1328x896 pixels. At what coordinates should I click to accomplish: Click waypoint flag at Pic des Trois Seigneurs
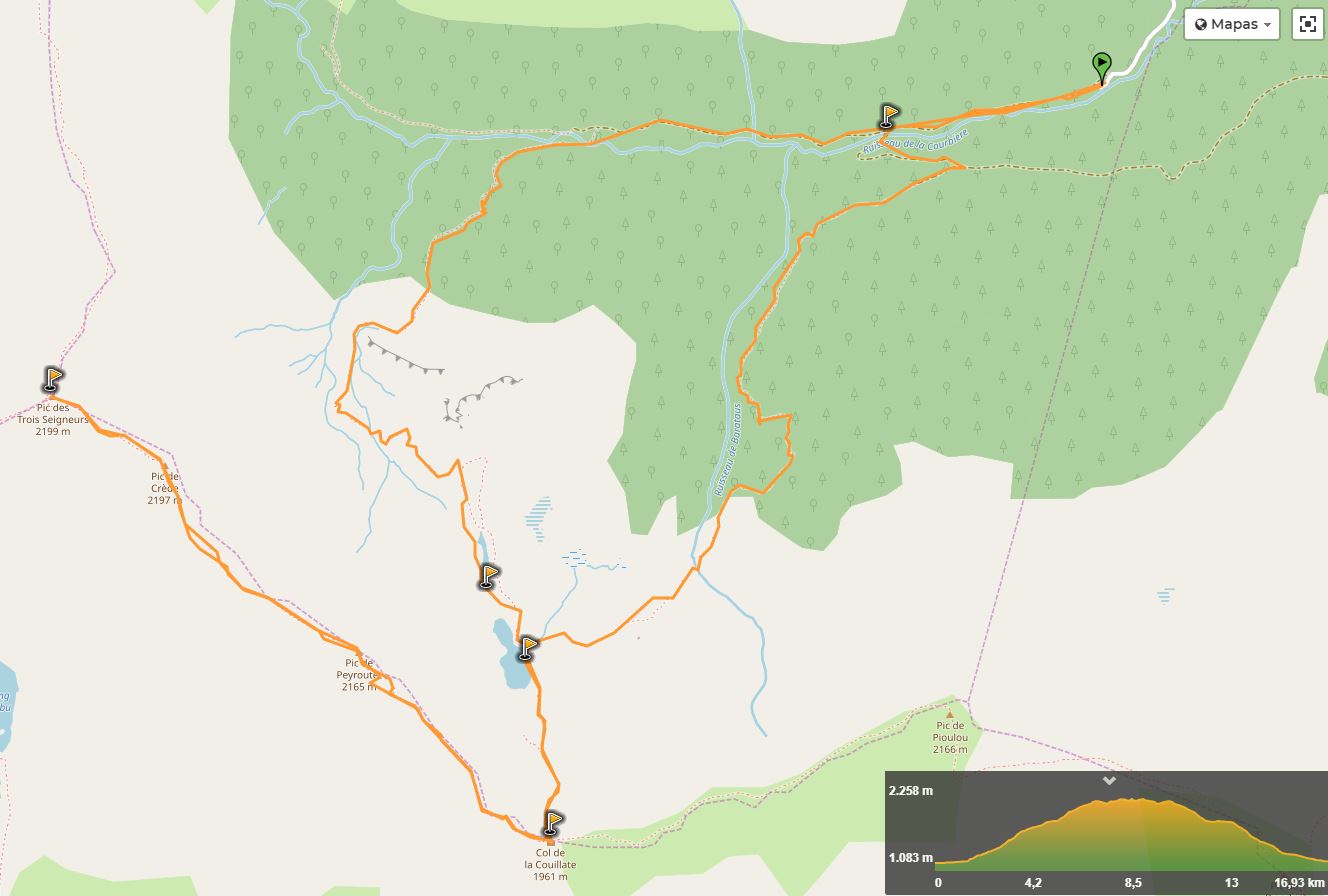[x=53, y=379]
